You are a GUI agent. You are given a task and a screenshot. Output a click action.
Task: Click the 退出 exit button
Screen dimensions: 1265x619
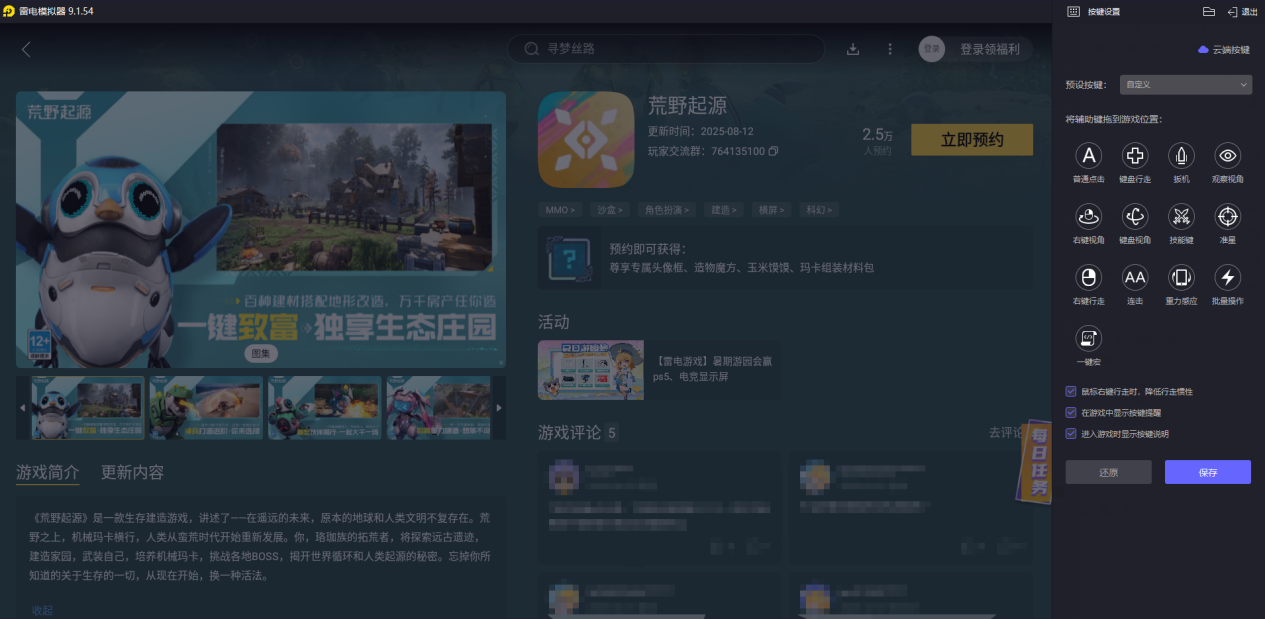(1242, 11)
